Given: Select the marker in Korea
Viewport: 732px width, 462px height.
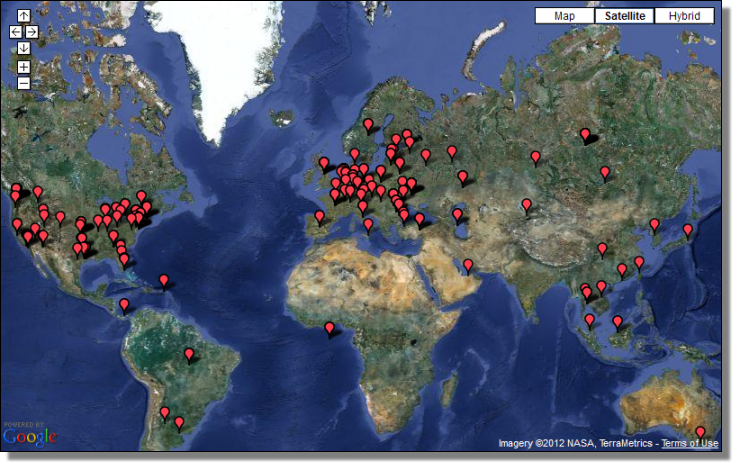Looking at the screenshot, I should point(655,226).
